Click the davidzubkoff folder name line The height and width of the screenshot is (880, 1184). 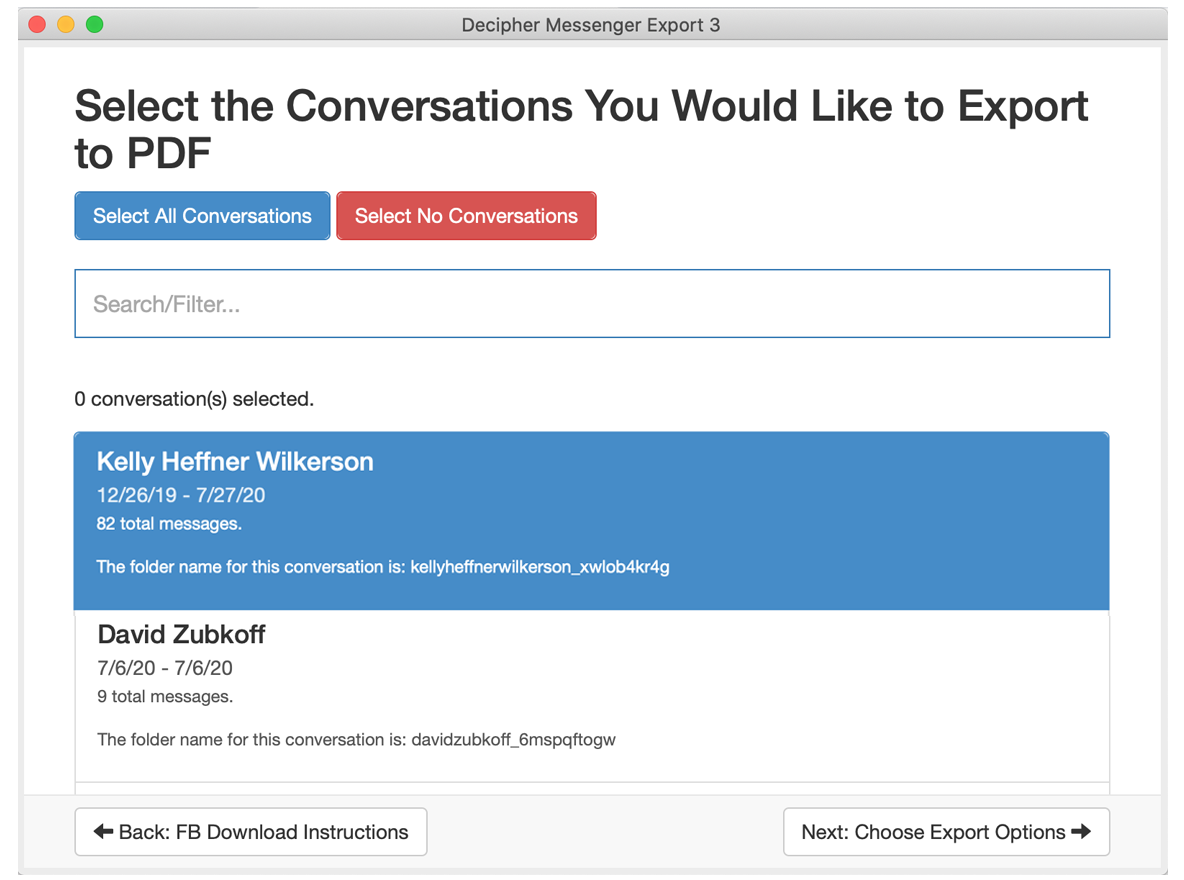[356, 740]
